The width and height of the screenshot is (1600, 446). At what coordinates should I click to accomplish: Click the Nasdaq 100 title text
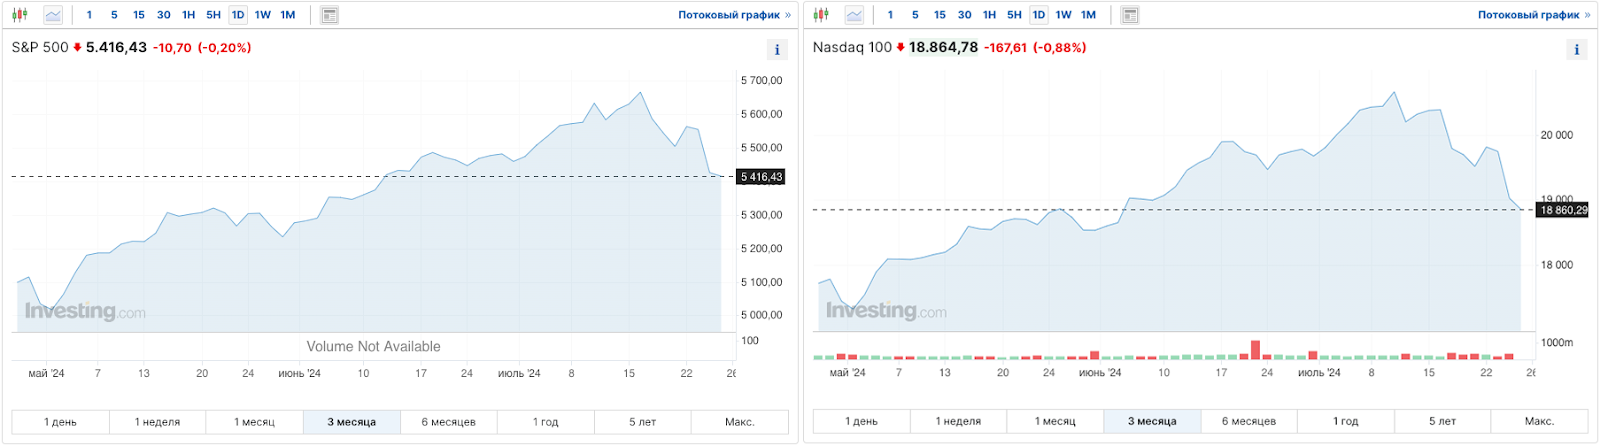click(x=852, y=47)
